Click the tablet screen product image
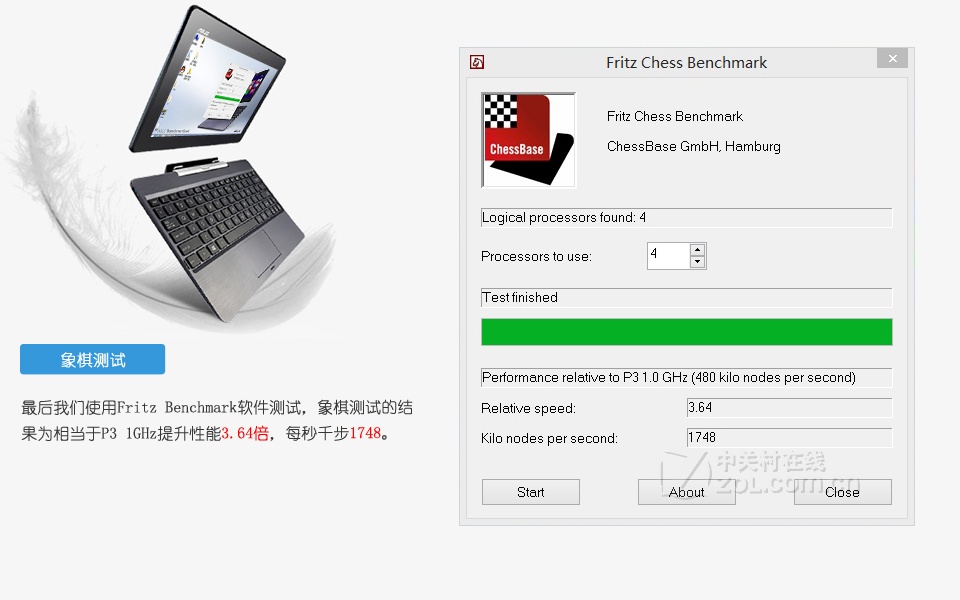Screen dimensions: 960x600 tap(208, 80)
